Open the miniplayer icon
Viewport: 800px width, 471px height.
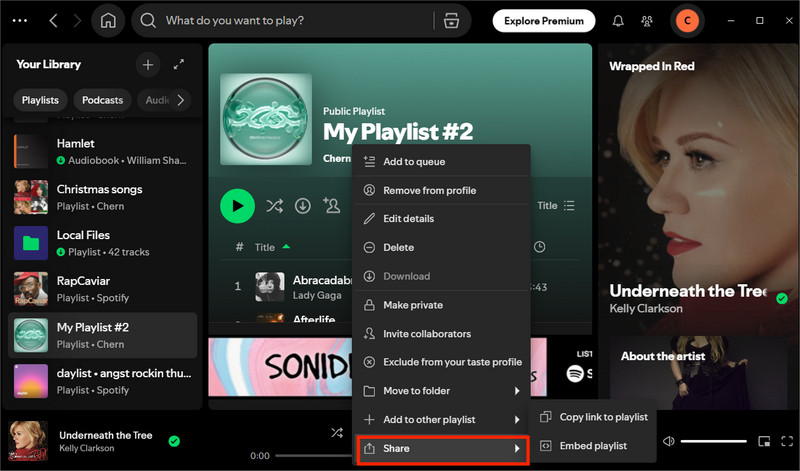pos(764,441)
